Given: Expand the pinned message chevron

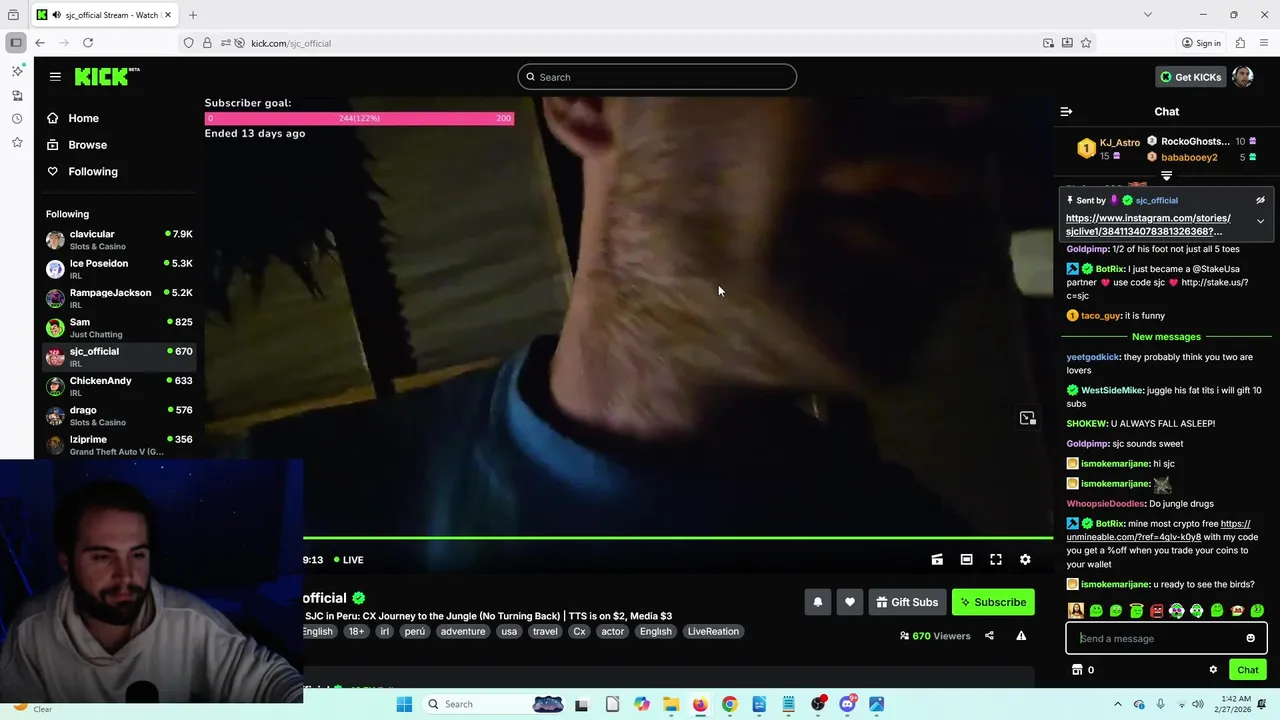Looking at the screenshot, I should click(1260, 221).
